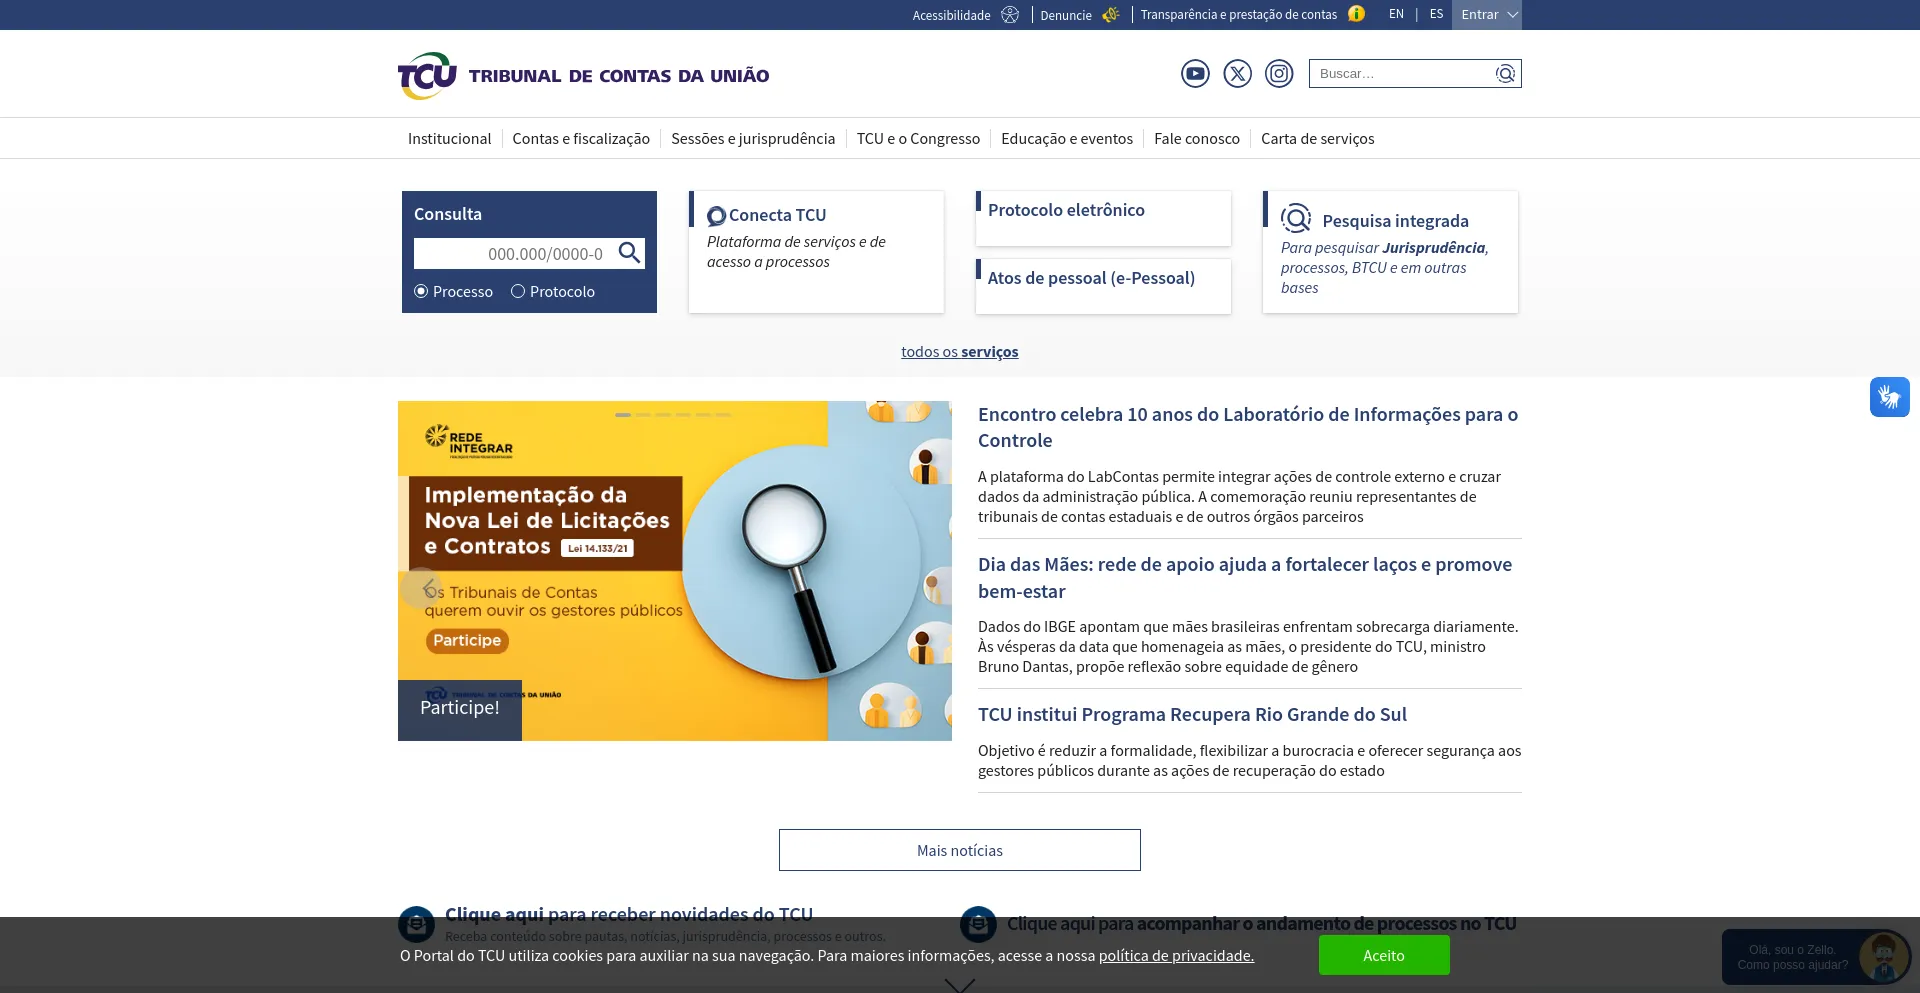The image size is (1920, 993).
Task: Open the TCU YouTube channel icon
Action: point(1195,73)
